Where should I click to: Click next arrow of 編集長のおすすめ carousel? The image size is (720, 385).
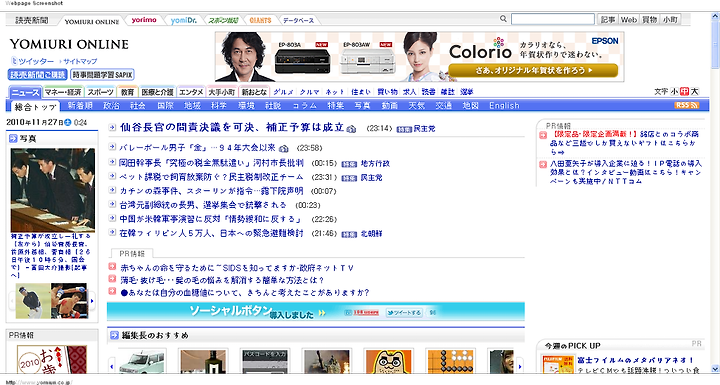[520, 366]
